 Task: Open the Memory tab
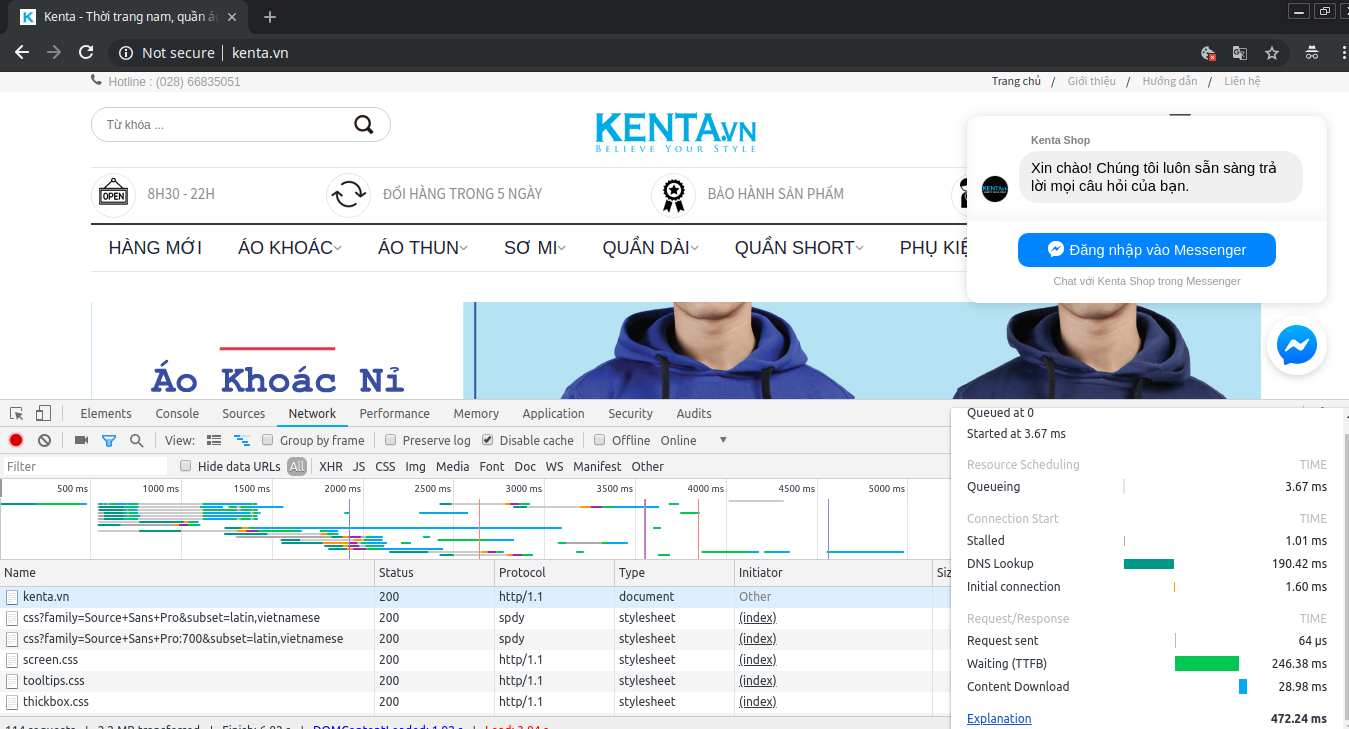476,413
